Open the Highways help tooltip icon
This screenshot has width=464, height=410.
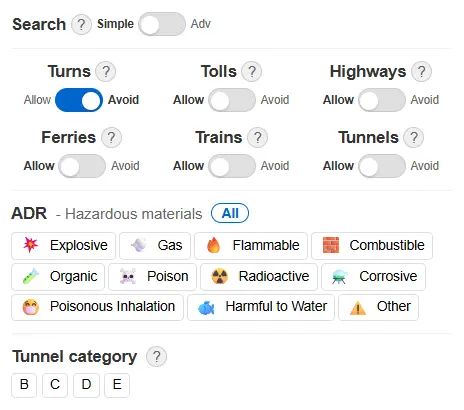pyautogui.click(x=421, y=72)
